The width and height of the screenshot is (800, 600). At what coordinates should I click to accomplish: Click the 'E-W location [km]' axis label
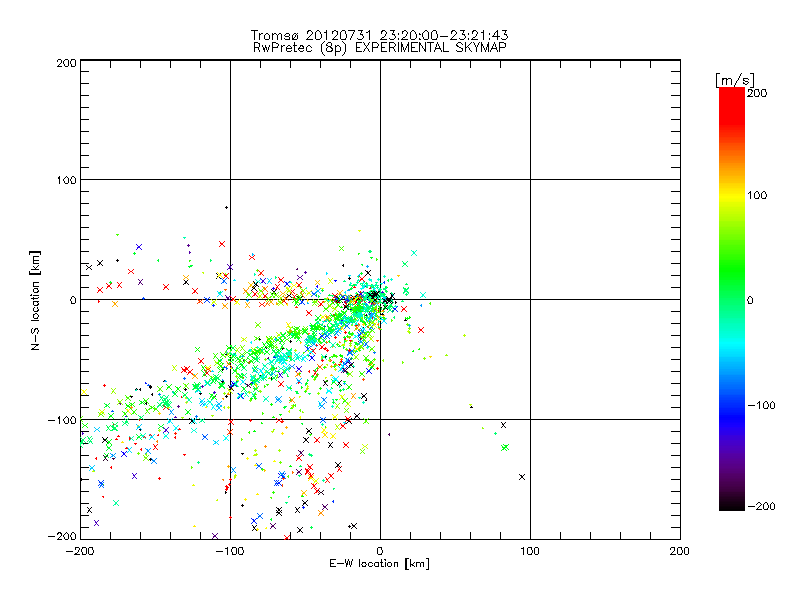(379, 564)
